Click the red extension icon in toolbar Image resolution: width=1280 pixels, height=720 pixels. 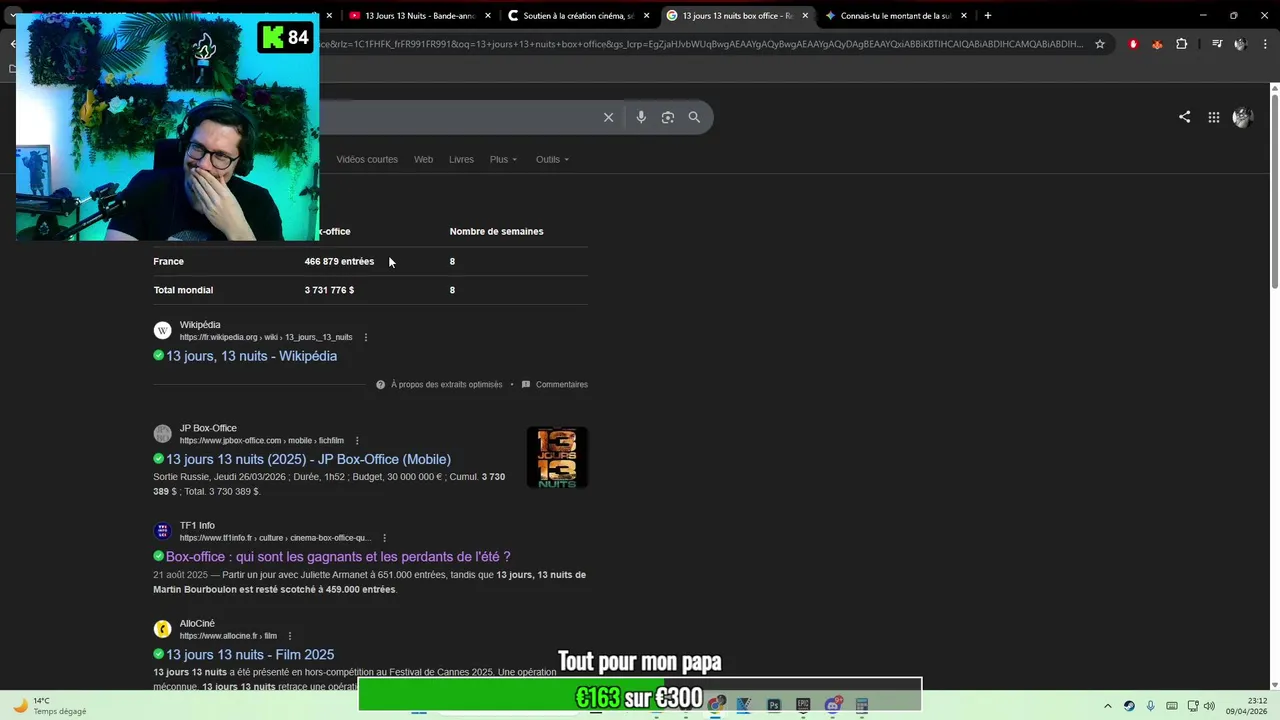pyautogui.click(x=1133, y=44)
